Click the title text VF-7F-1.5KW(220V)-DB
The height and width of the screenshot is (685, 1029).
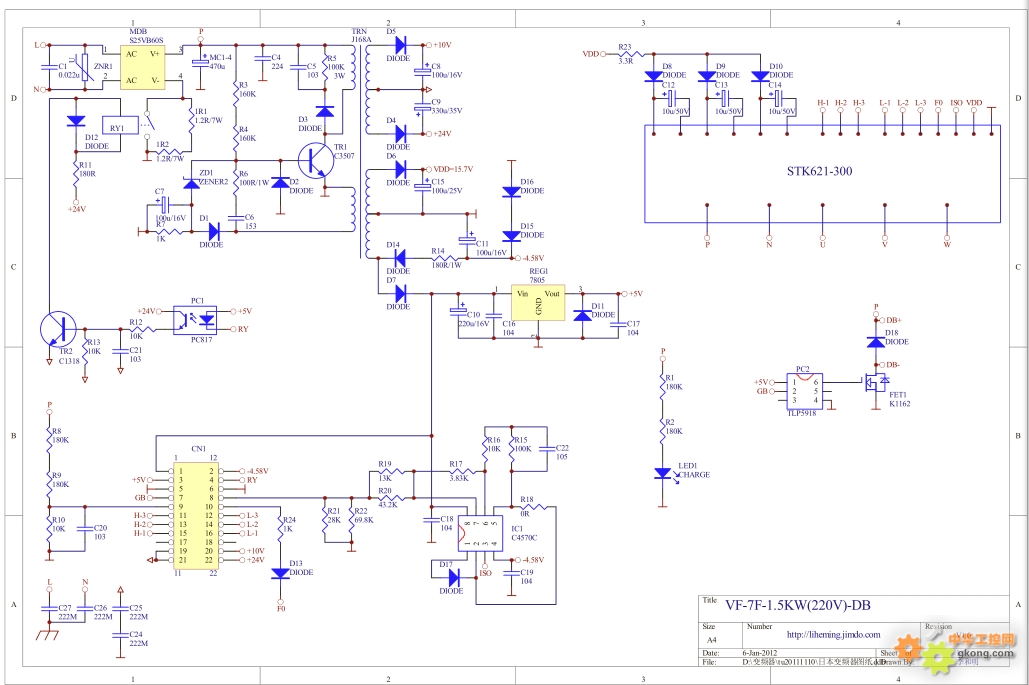pos(797,605)
